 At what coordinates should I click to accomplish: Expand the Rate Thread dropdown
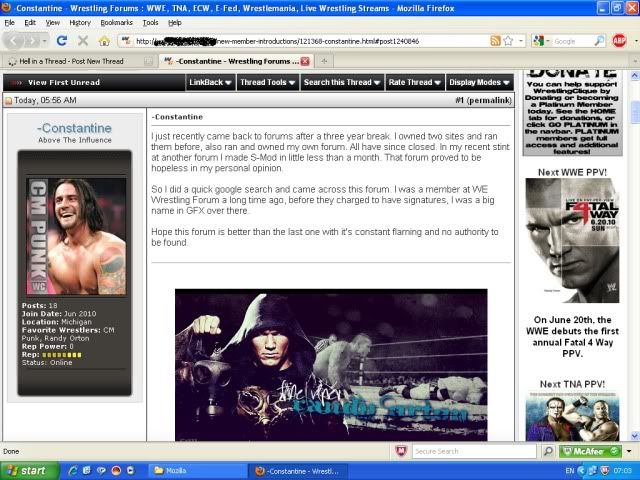414,82
